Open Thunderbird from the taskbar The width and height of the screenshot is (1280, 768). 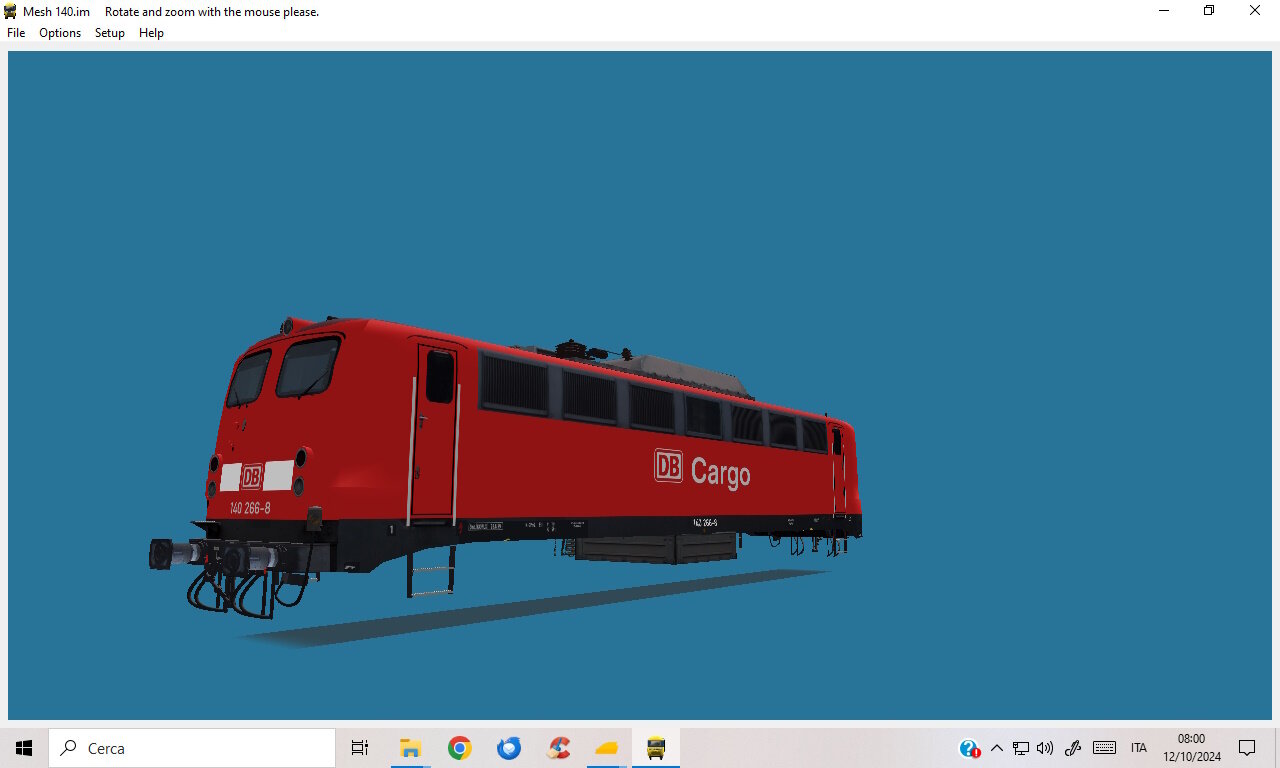point(509,748)
